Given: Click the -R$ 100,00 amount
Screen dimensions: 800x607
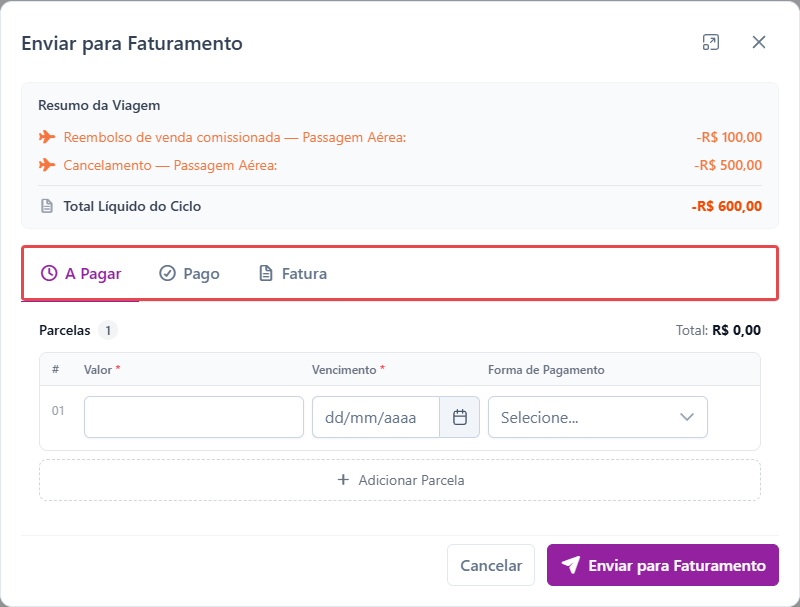Looking at the screenshot, I should 729,137.
